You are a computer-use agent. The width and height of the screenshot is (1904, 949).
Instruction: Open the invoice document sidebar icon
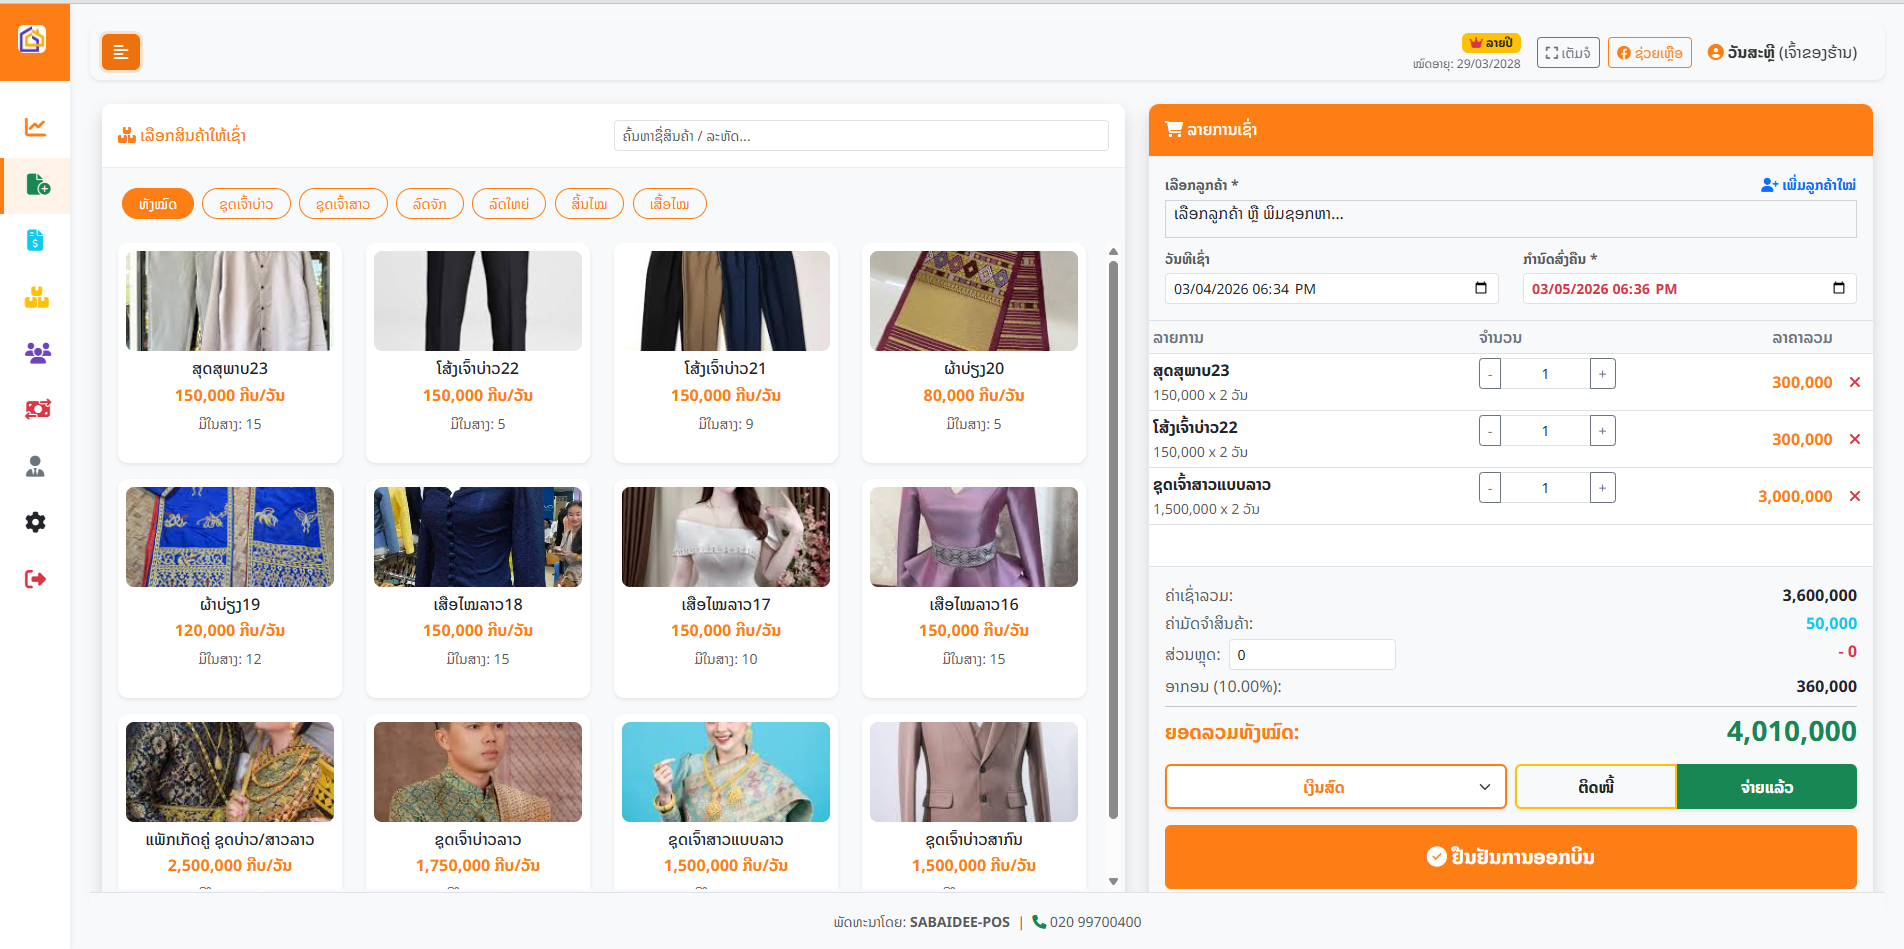[36, 240]
